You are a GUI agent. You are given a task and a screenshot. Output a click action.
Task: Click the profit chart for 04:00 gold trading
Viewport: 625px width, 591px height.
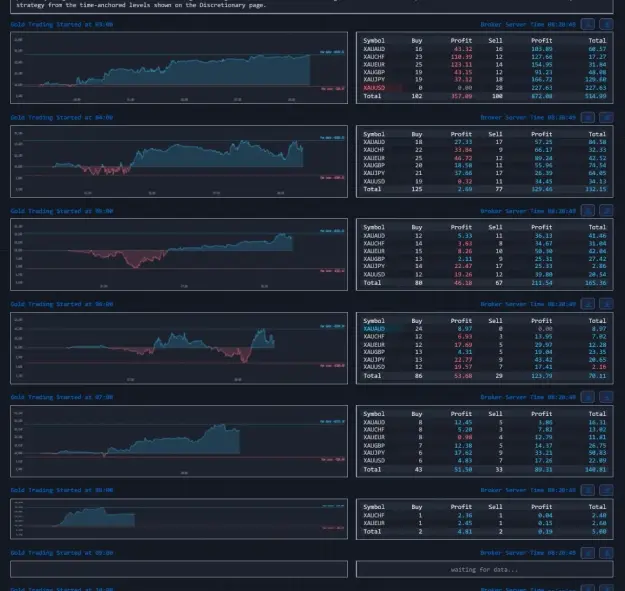click(x=179, y=161)
